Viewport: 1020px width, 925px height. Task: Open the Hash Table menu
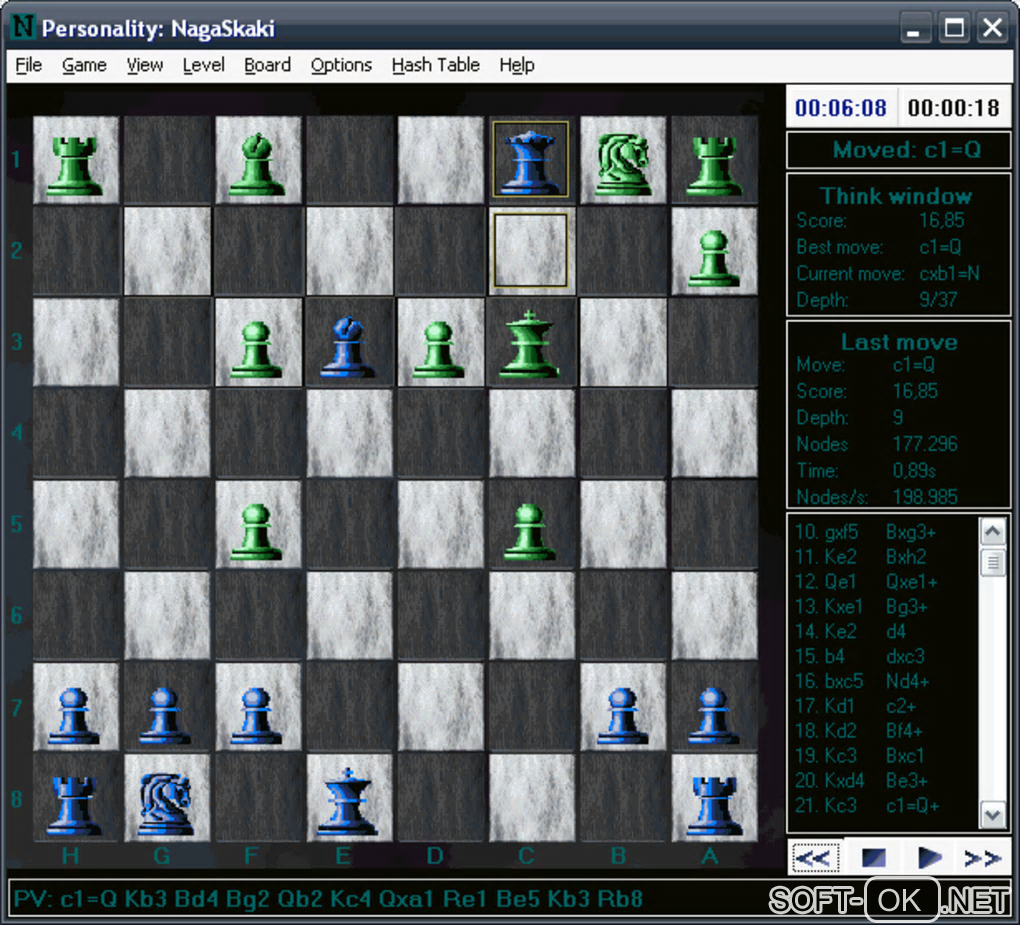(x=435, y=65)
